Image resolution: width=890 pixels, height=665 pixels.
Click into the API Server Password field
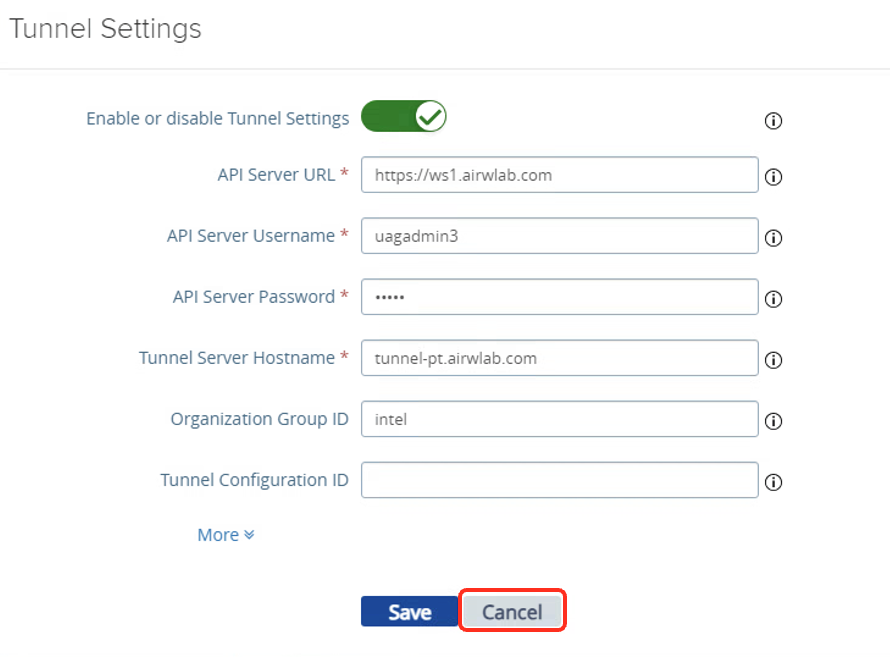pos(559,297)
